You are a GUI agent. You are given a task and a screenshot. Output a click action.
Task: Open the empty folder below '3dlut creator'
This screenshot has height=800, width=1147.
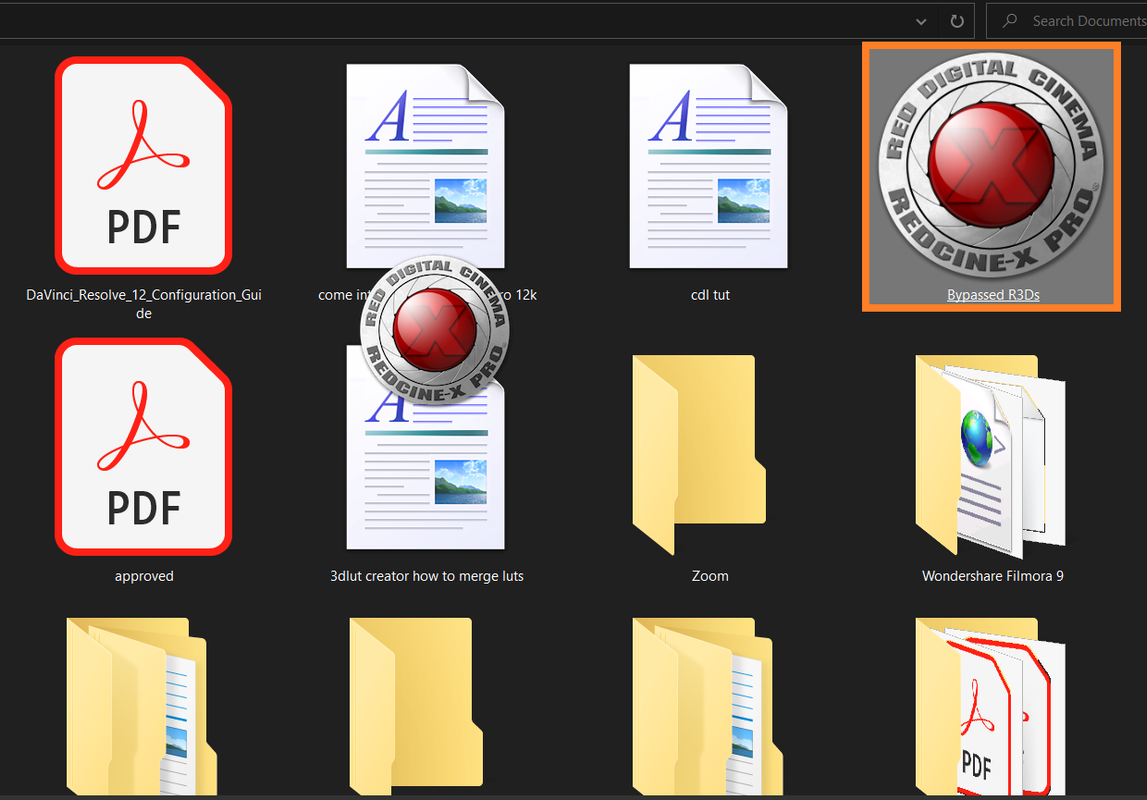[x=415, y=706]
